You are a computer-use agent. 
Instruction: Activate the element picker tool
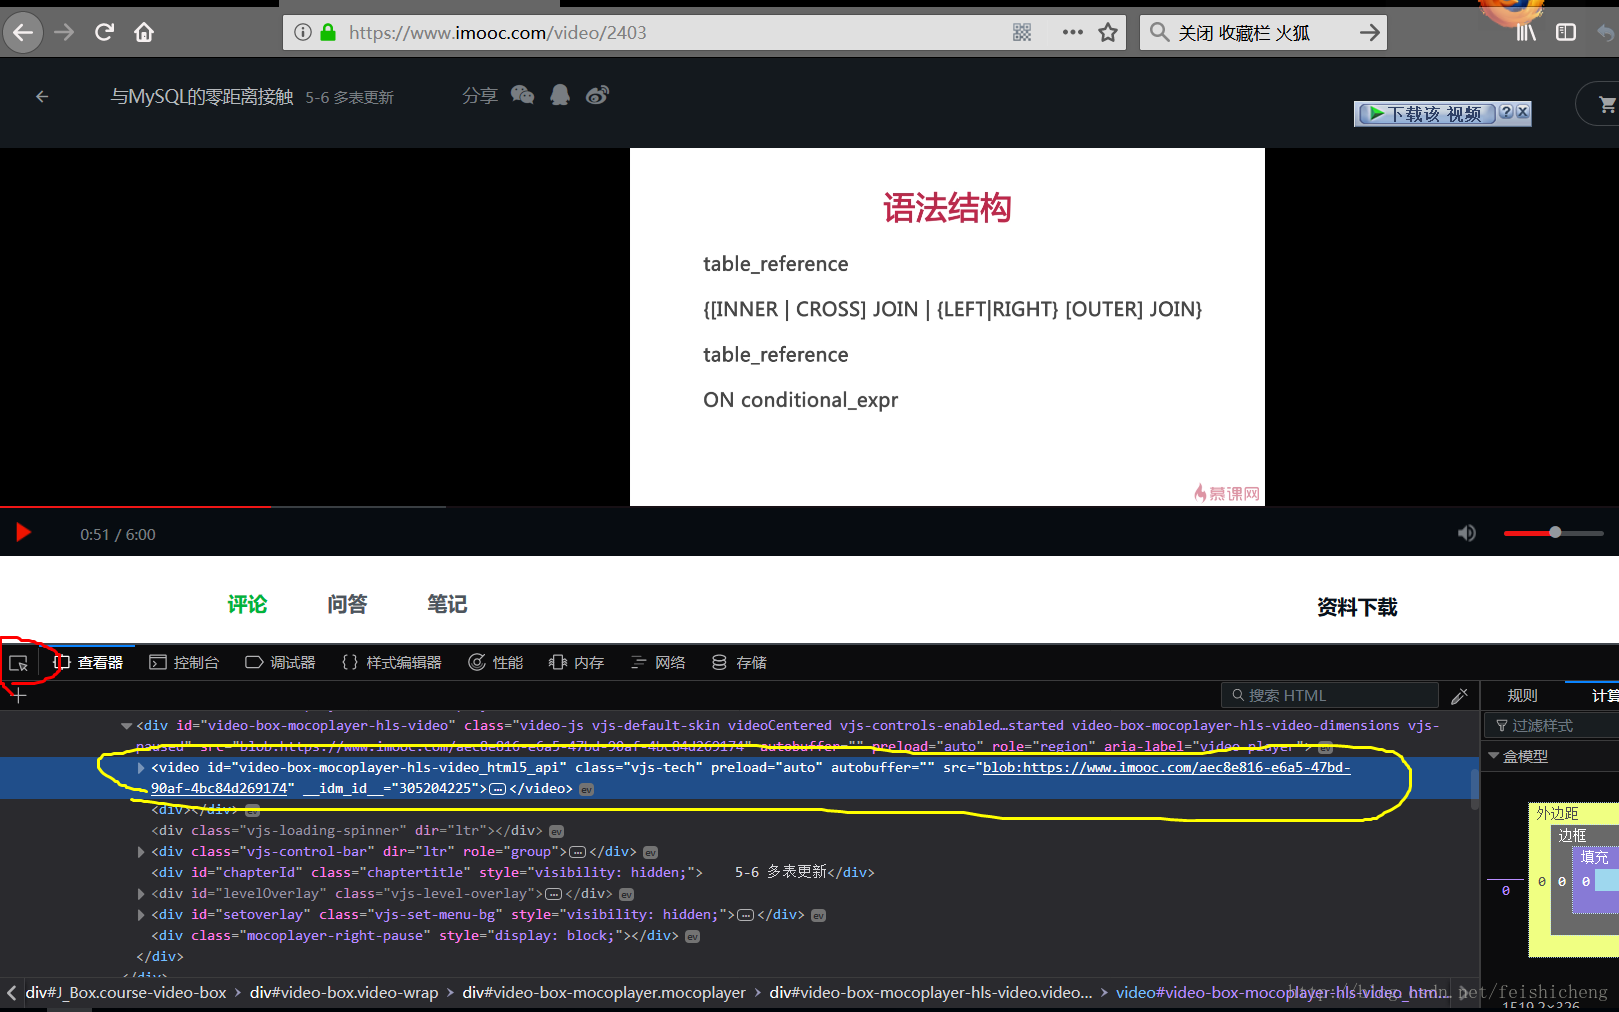click(x=18, y=663)
